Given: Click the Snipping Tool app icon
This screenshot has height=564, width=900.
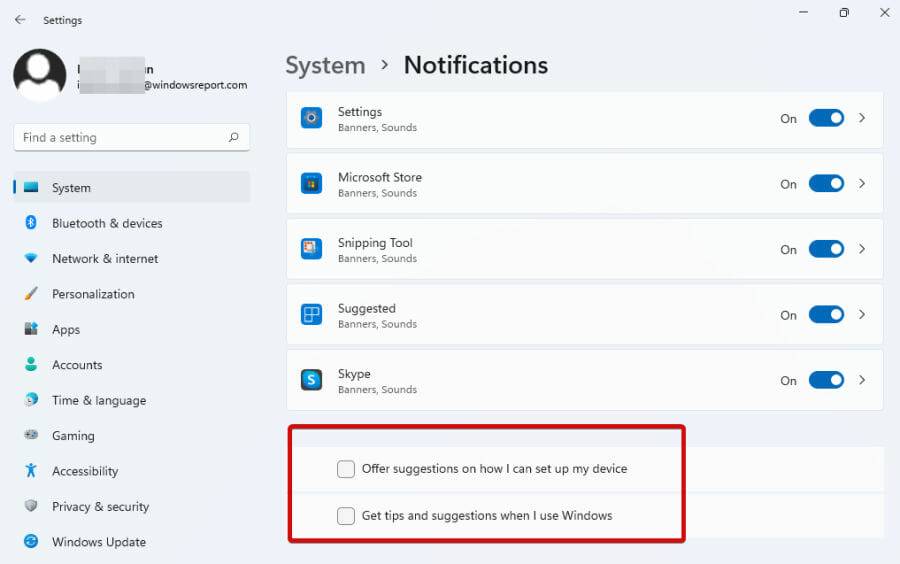Looking at the screenshot, I should 311,249.
